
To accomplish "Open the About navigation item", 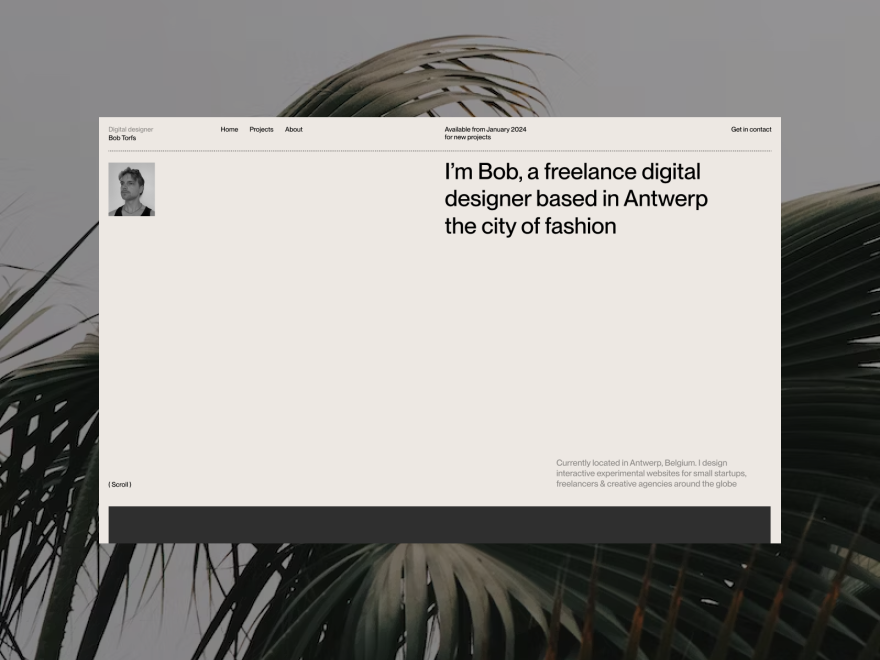I will 294,130.
